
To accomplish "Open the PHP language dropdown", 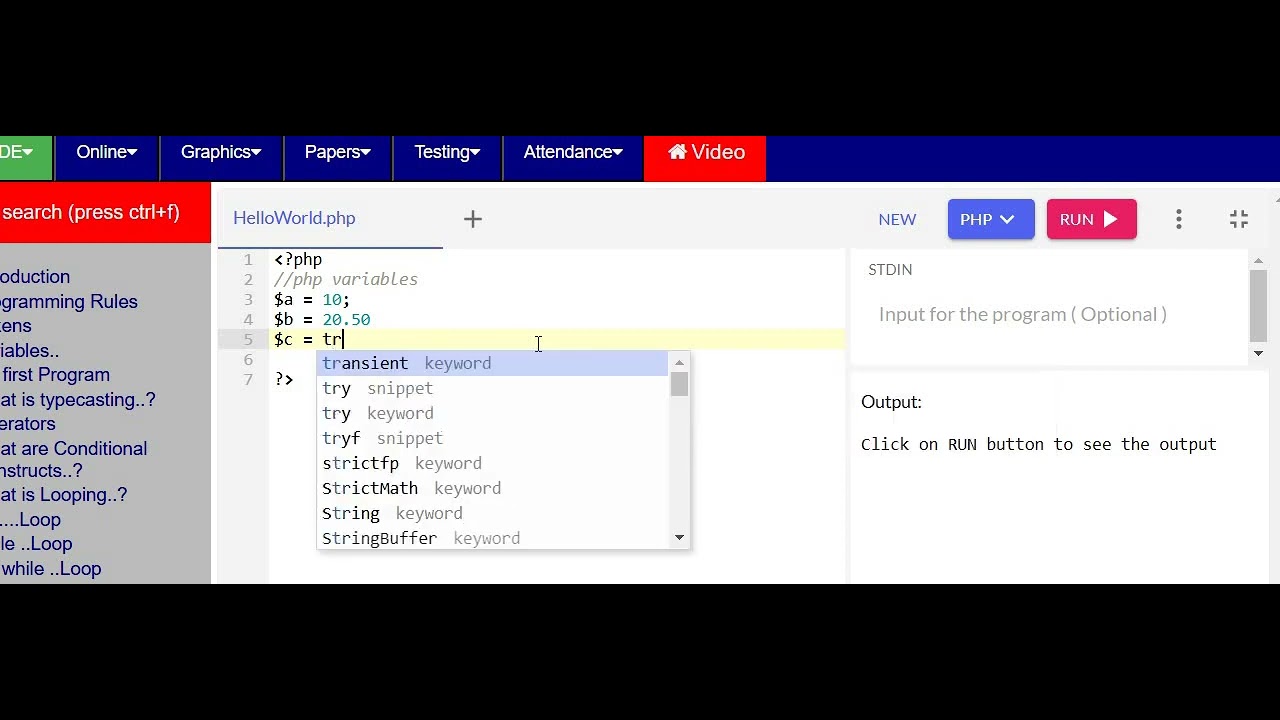I will [x=990, y=219].
